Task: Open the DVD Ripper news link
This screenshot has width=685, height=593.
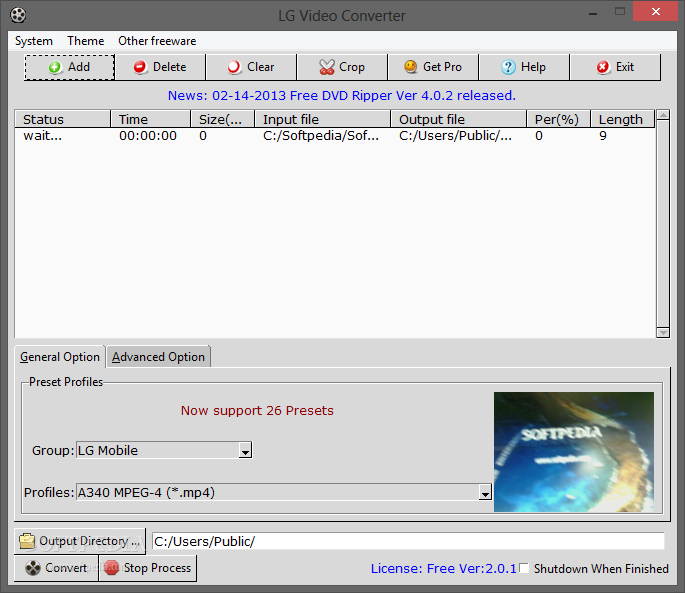Action: pyautogui.click(x=342, y=95)
